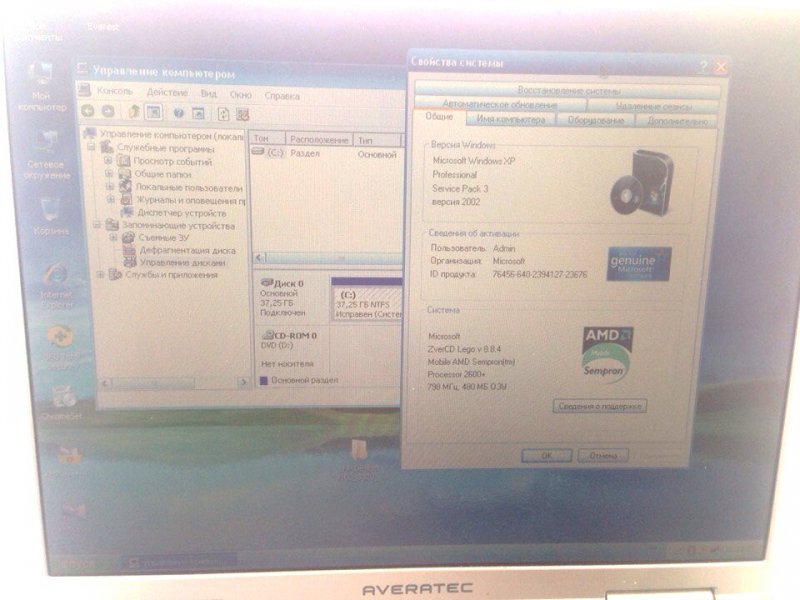800x600 pixels.
Task: Select the (C:) partition block in disk view
Action: point(365,304)
